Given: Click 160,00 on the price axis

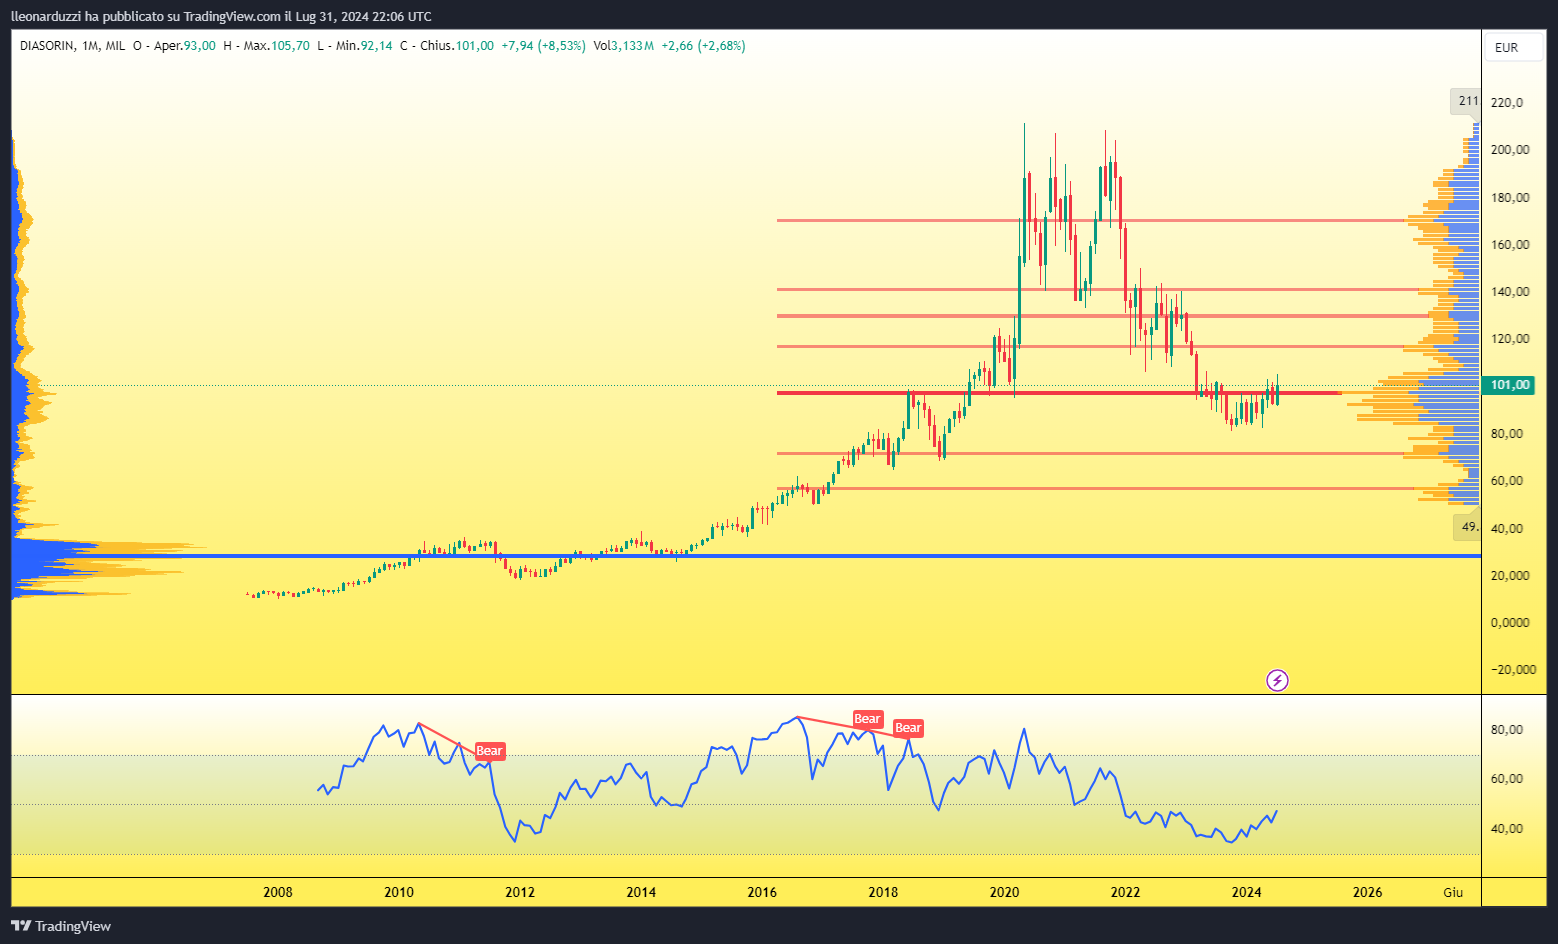Looking at the screenshot, I should [1510, 245].
